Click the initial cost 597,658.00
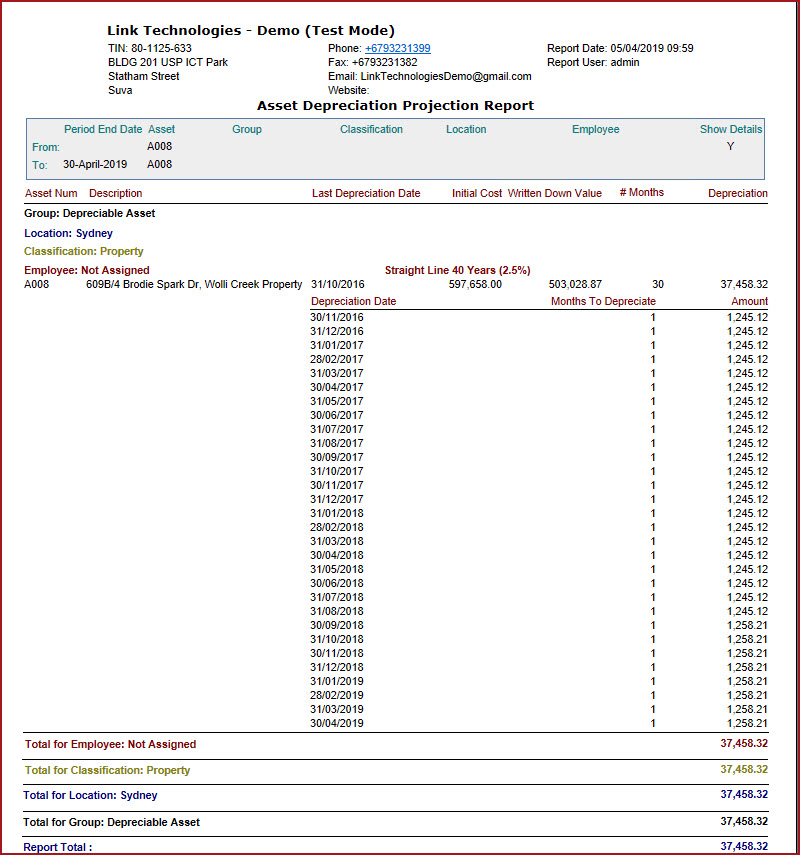The height and width of the screenshot is (855, 800). [475, 284]
